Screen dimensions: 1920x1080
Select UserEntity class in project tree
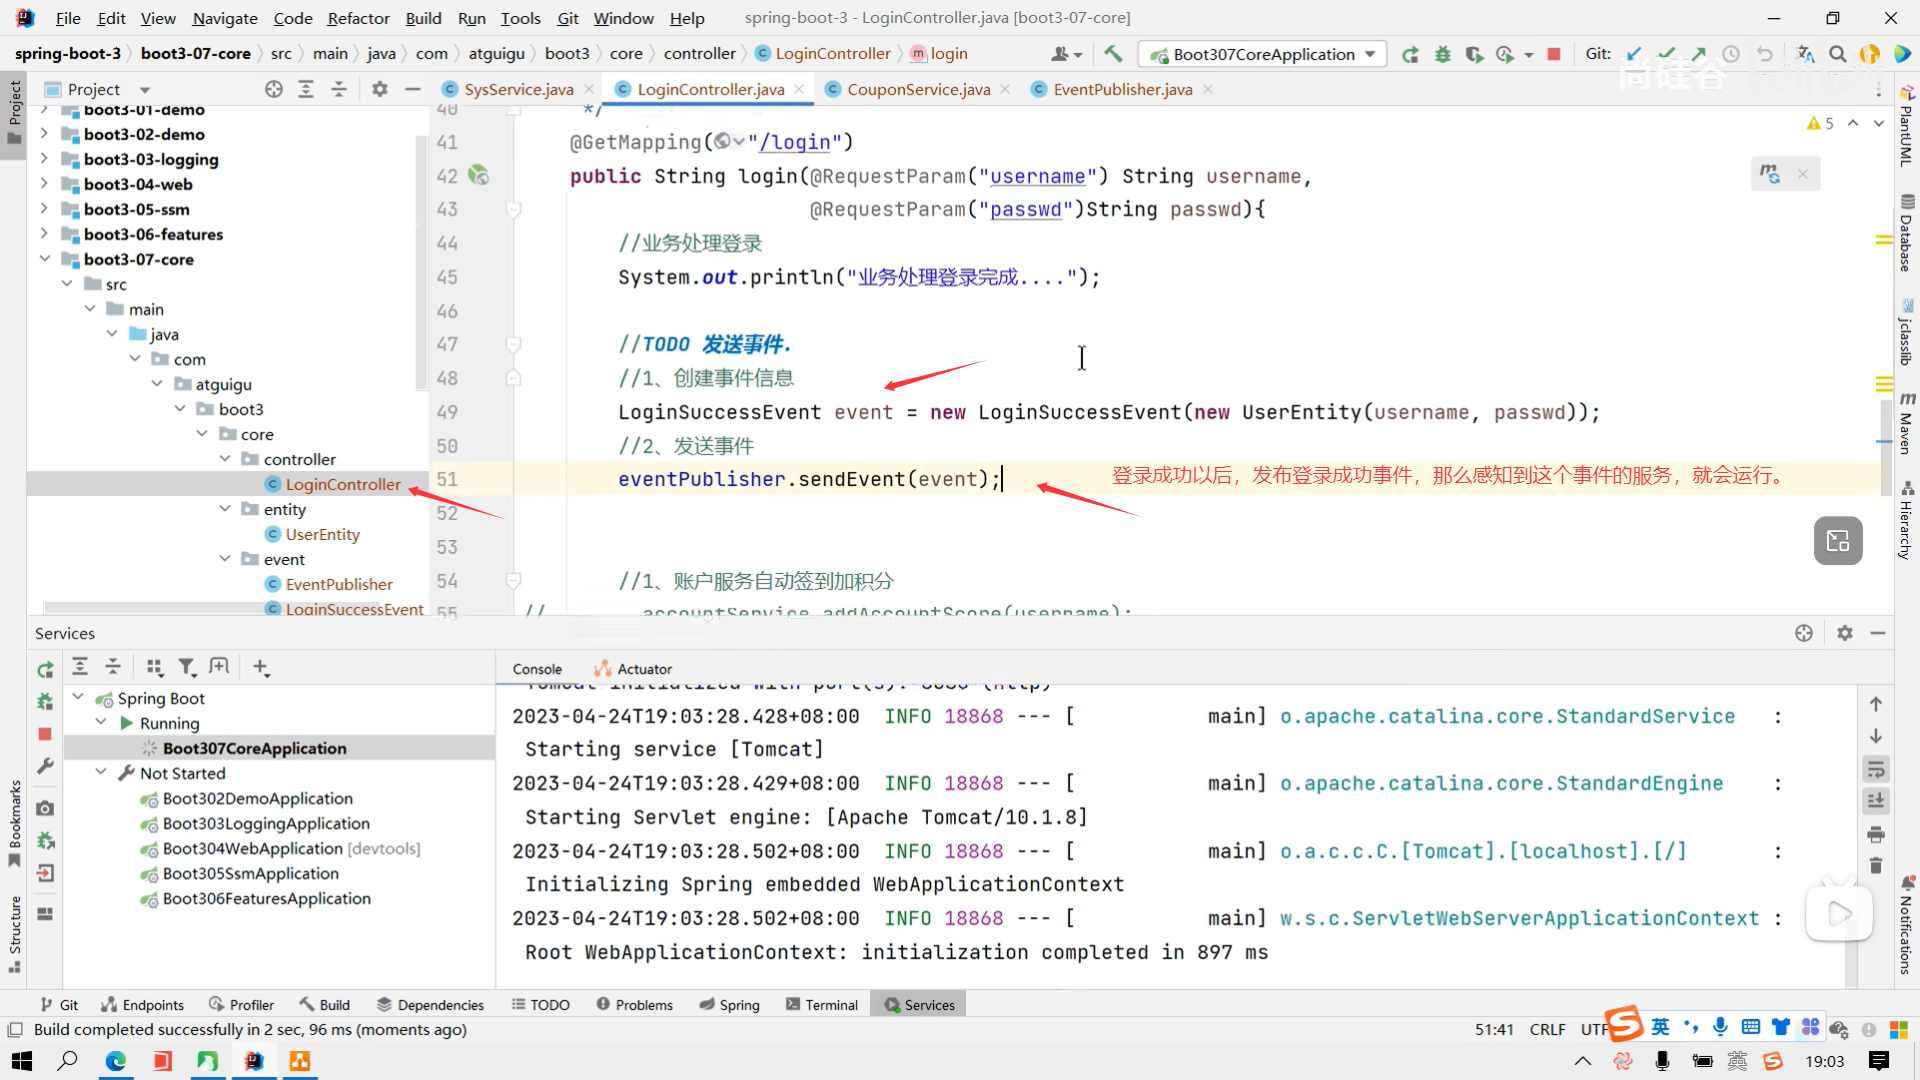pos(322,534)
